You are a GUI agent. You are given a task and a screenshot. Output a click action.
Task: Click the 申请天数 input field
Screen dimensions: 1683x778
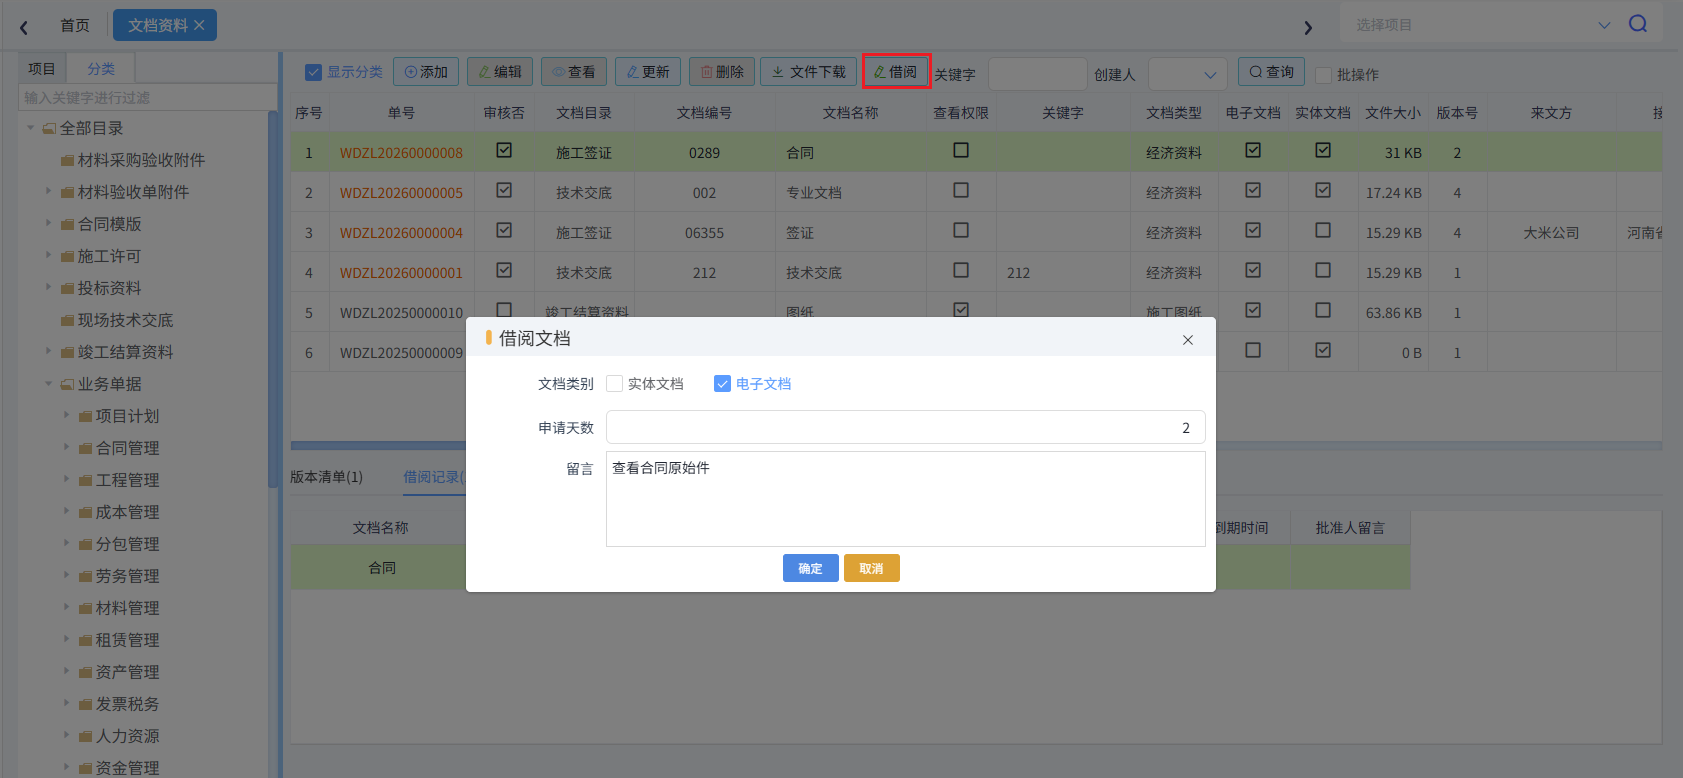(x=905, y=427)
